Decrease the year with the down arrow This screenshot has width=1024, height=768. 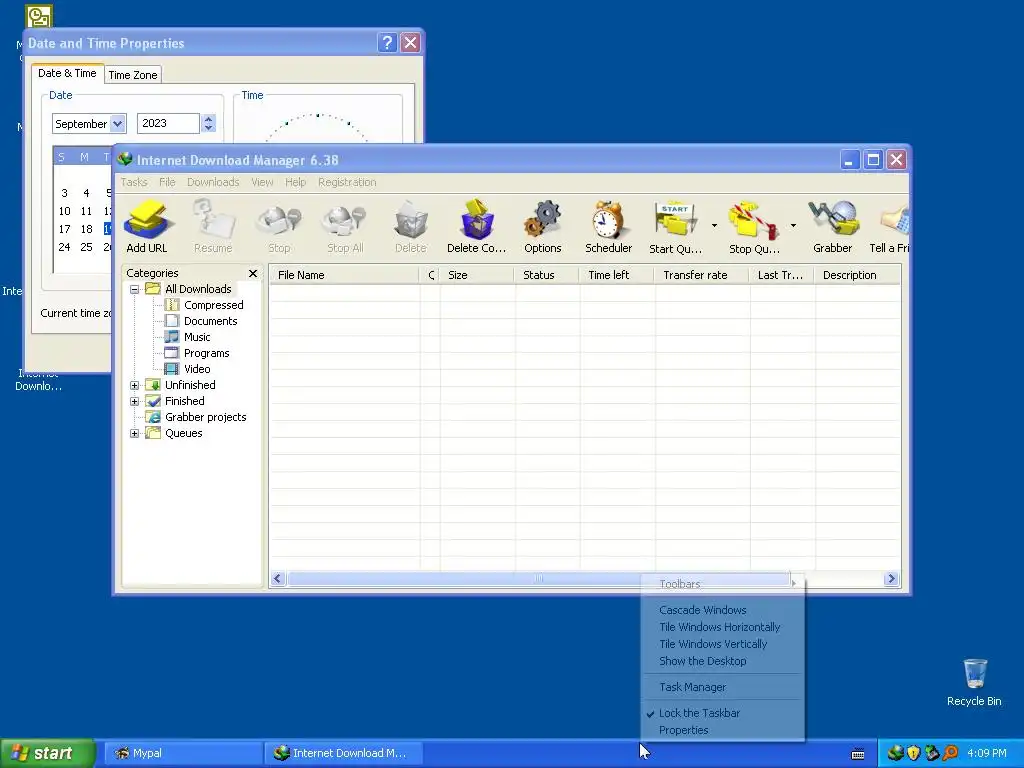point(208,127)
